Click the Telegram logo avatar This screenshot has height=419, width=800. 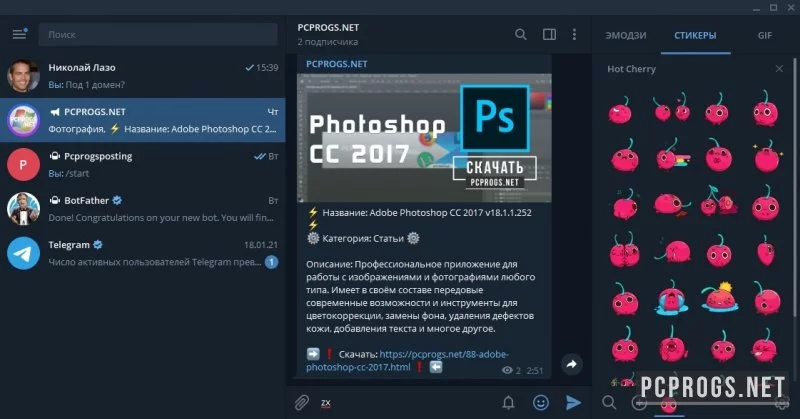coord(23,253)
